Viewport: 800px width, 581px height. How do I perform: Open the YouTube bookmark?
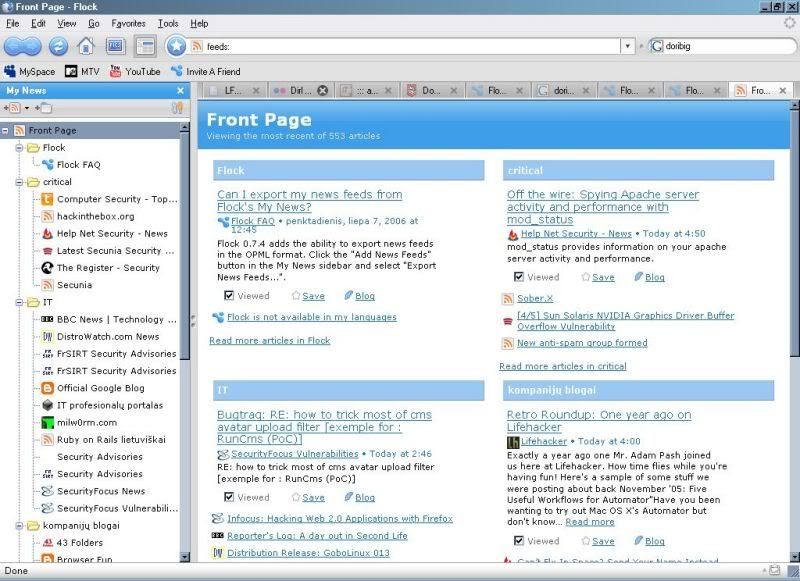click(x=135, y=71)
